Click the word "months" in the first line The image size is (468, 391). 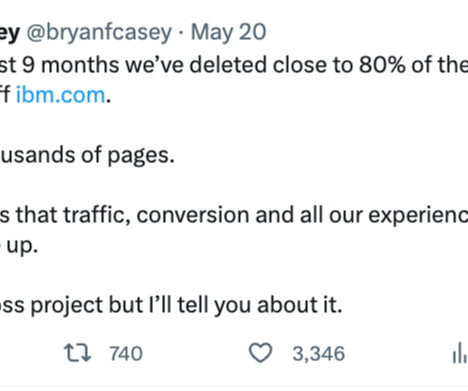(80, 64)
